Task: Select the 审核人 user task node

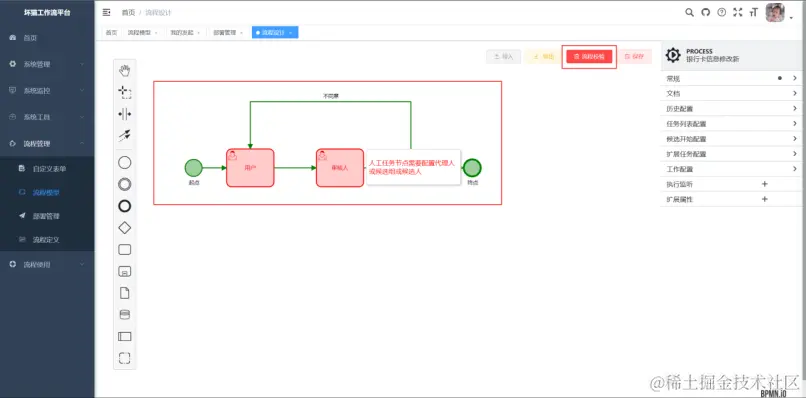Action: tap(340, 168)
